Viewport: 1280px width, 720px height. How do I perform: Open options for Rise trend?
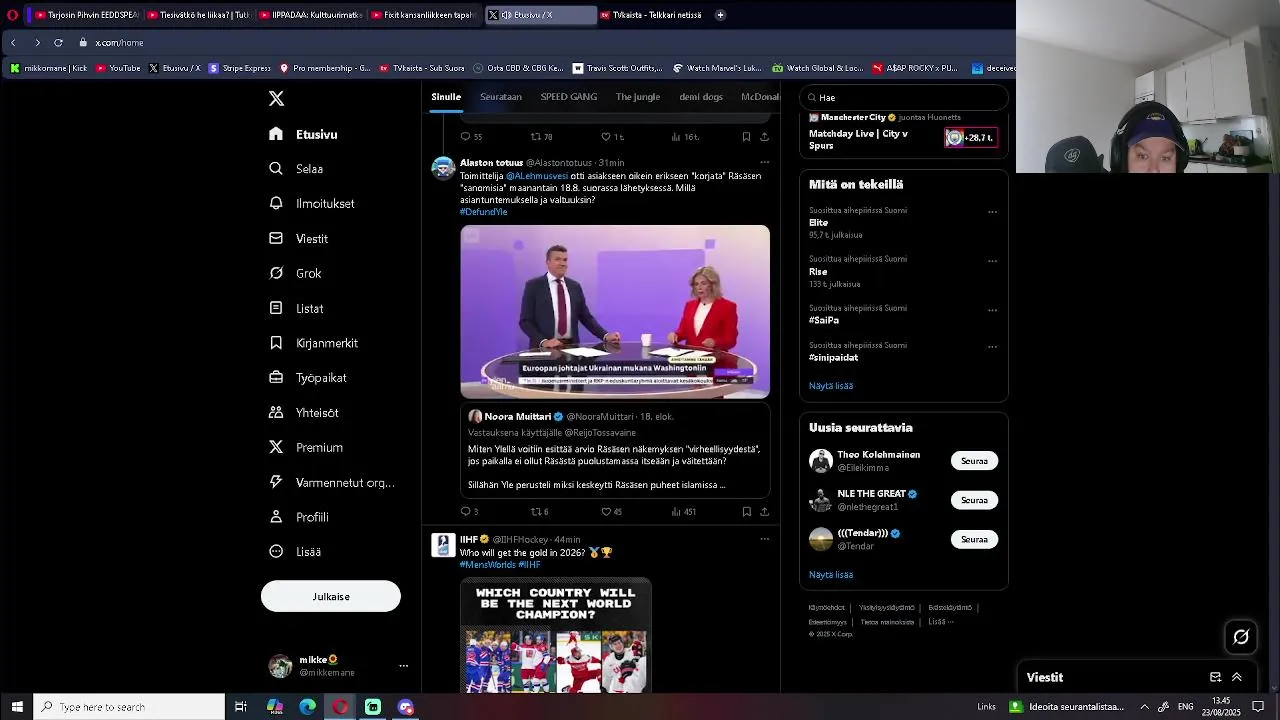click(x=992, y=261)
